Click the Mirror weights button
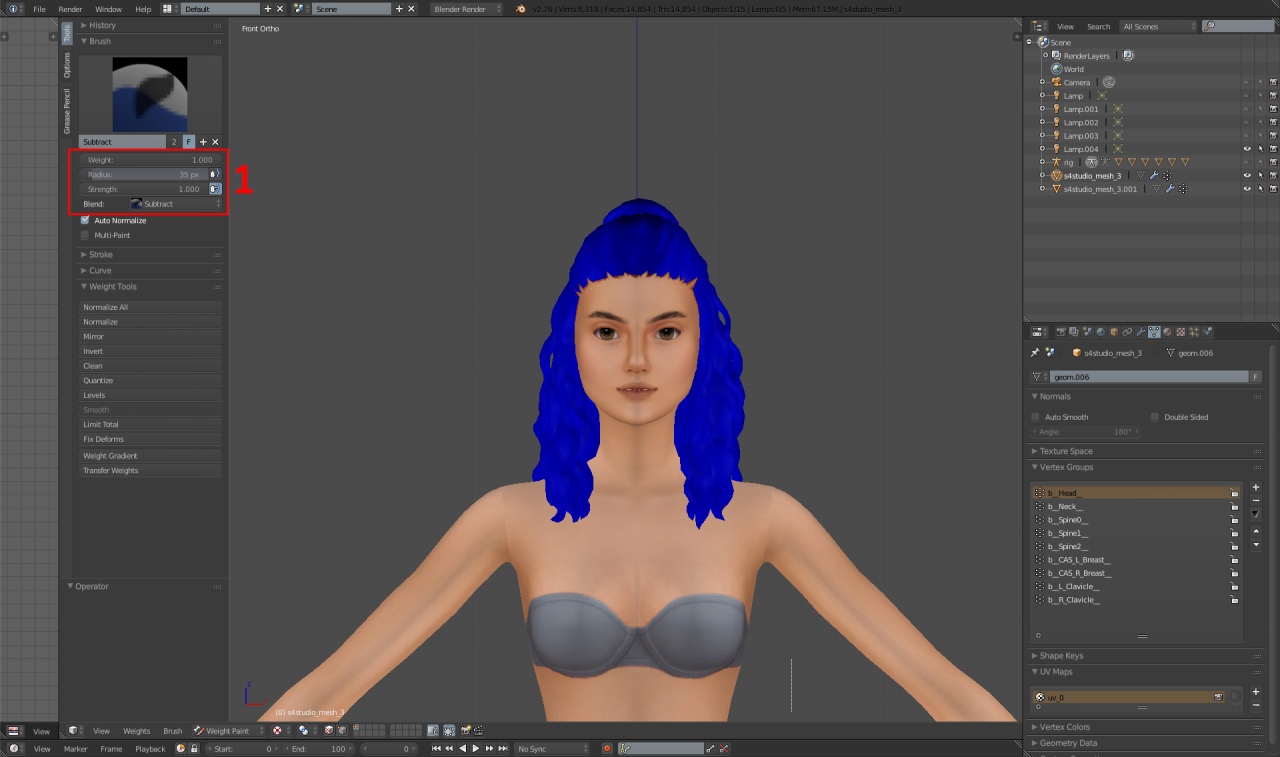1280x757 pixels. 150,336
